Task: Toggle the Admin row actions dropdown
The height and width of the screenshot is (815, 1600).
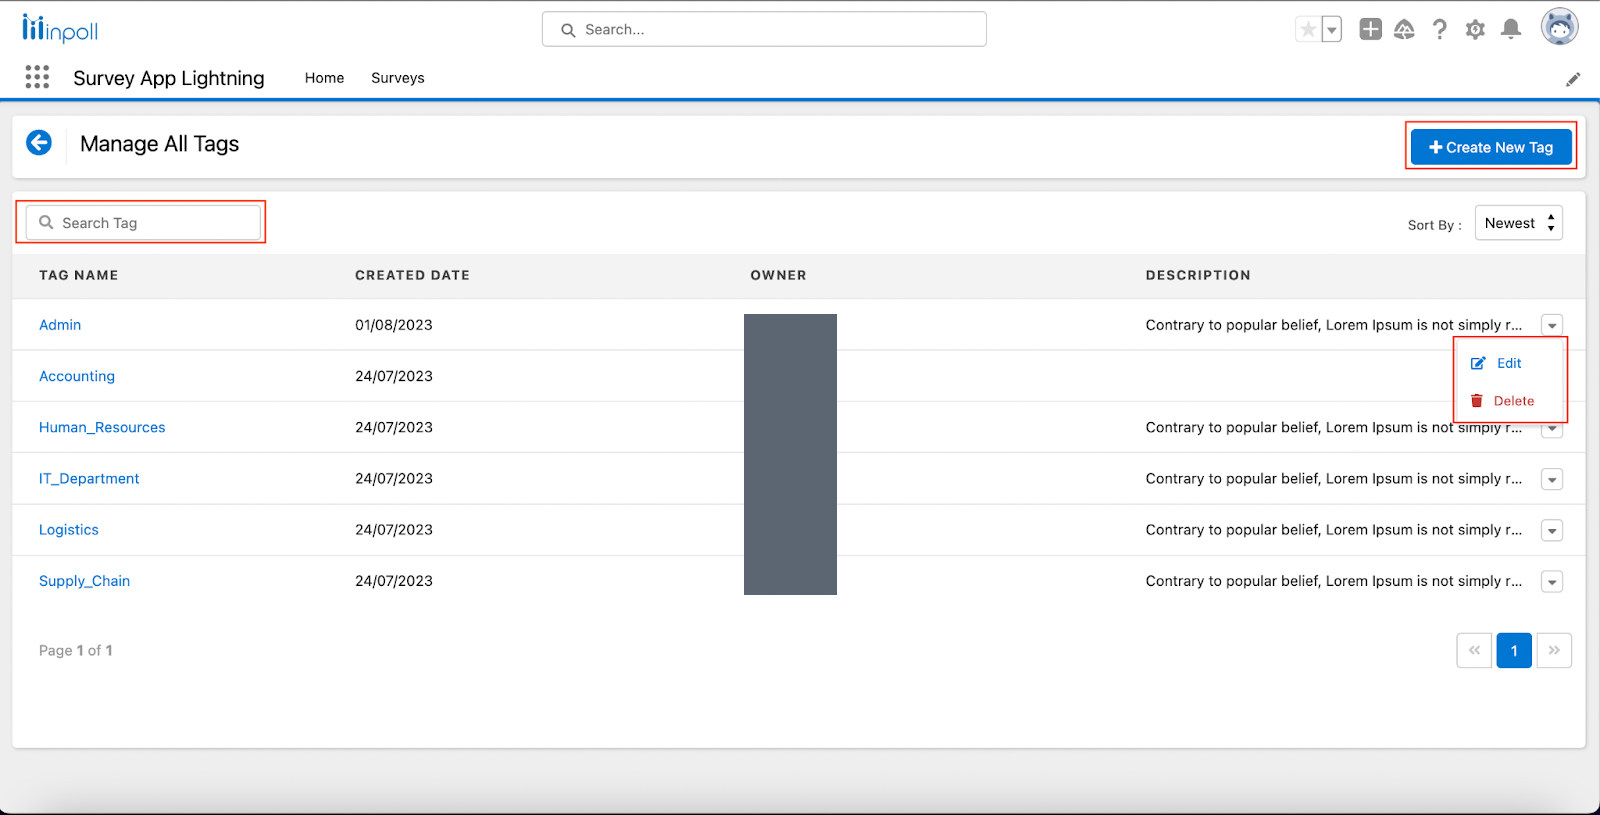Action: pyautogui.click(x=1552, y=325)
